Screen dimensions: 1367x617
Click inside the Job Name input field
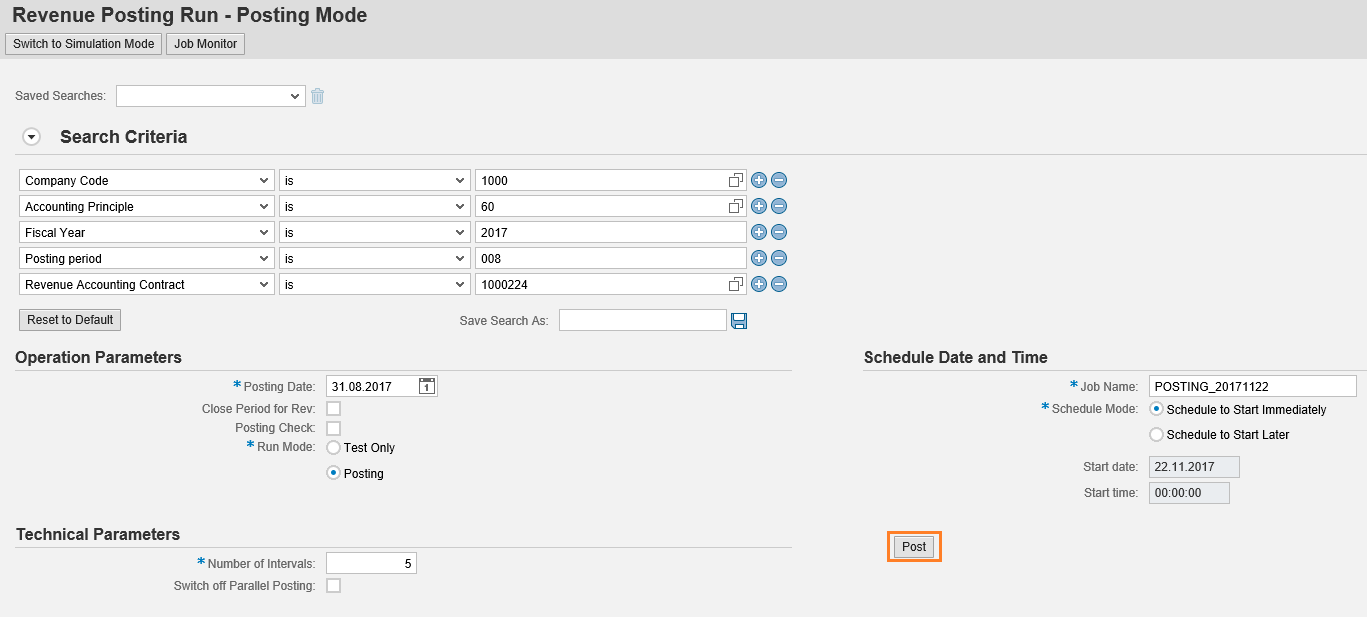pos(1253,385)
